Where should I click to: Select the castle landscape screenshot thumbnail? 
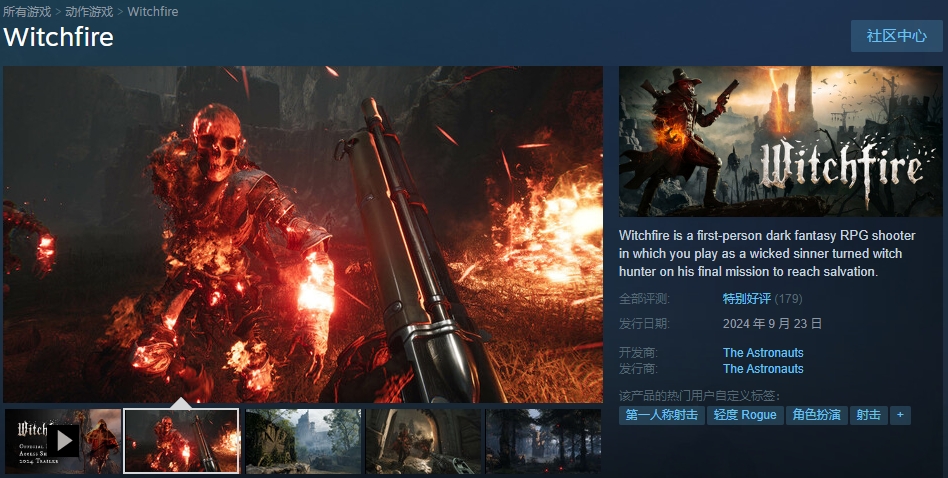click(303, 441)
